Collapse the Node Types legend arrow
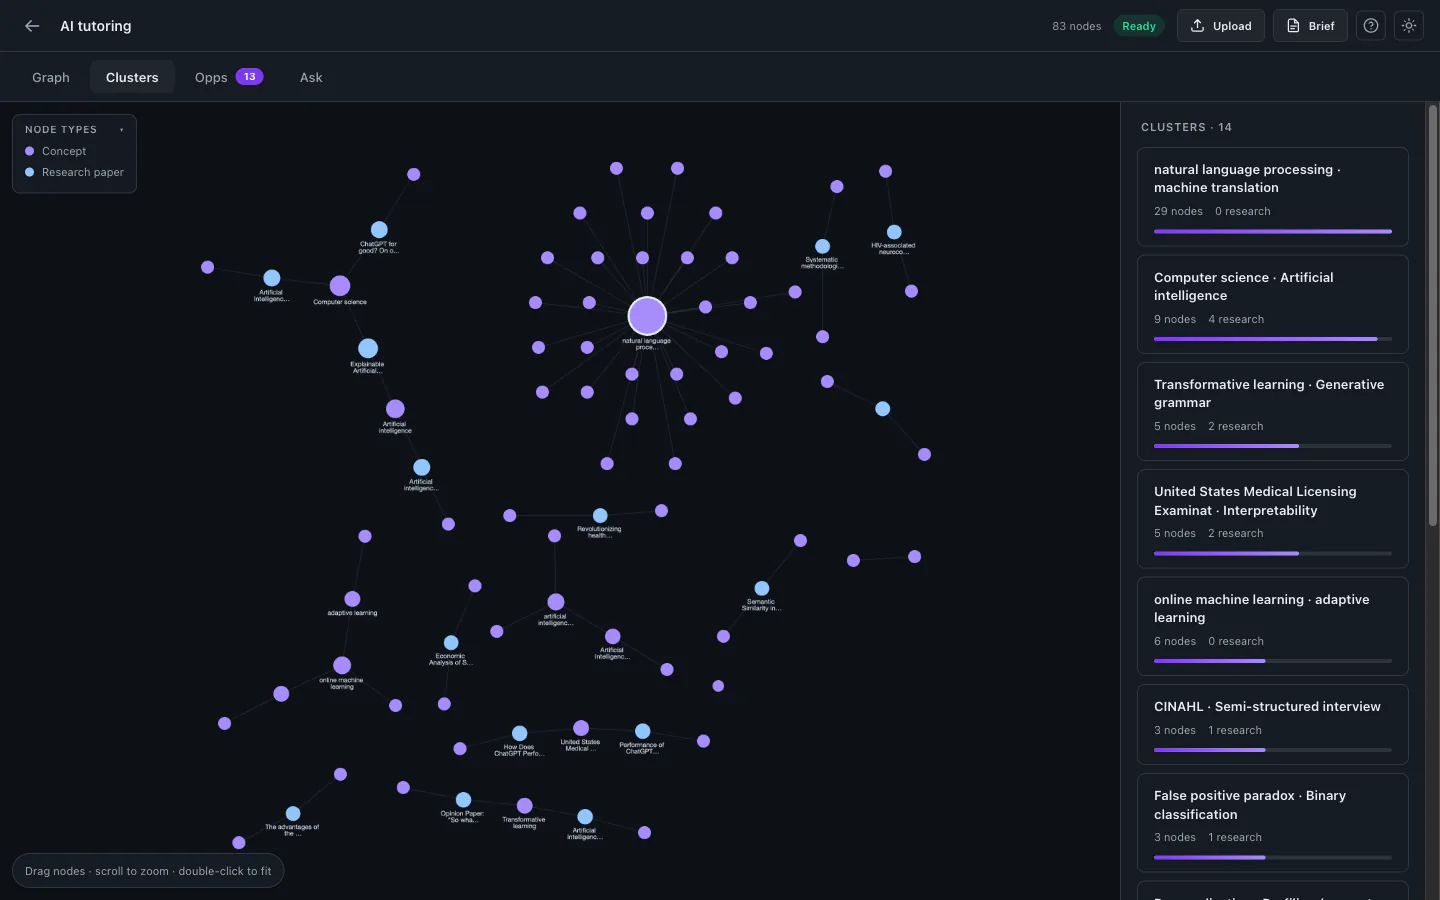Screen dimensions: 1440x900 (x=122, y=130)
